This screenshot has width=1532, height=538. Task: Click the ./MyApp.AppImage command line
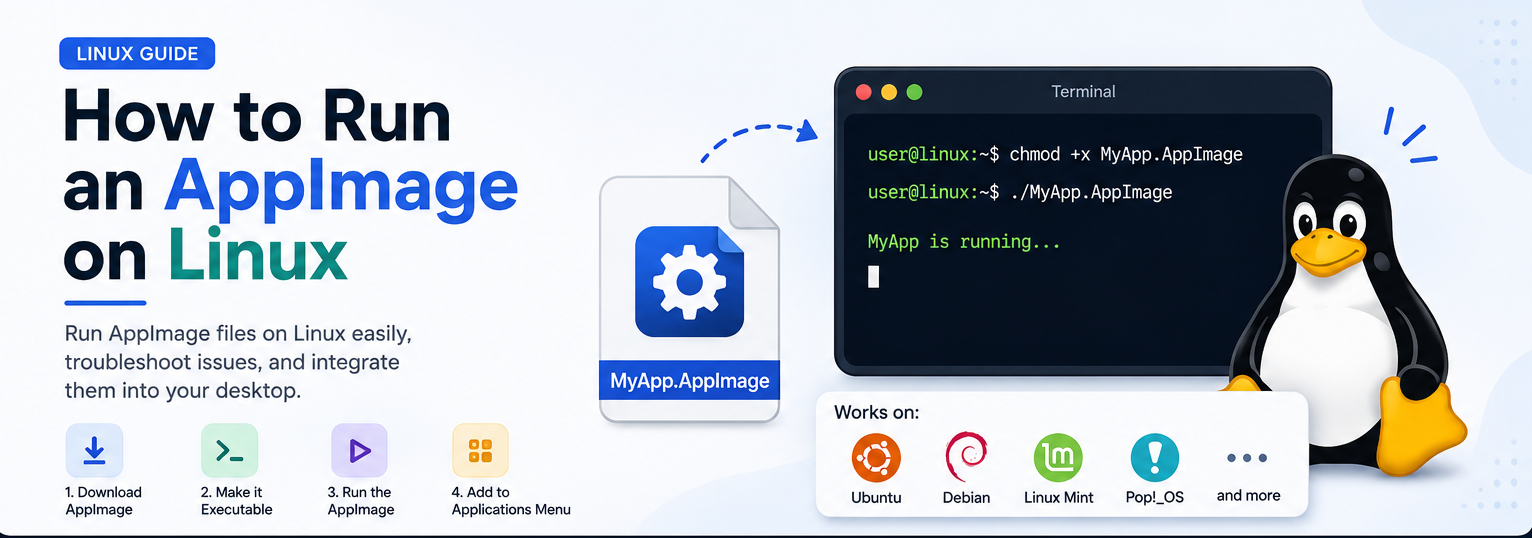click(1020, 192)
